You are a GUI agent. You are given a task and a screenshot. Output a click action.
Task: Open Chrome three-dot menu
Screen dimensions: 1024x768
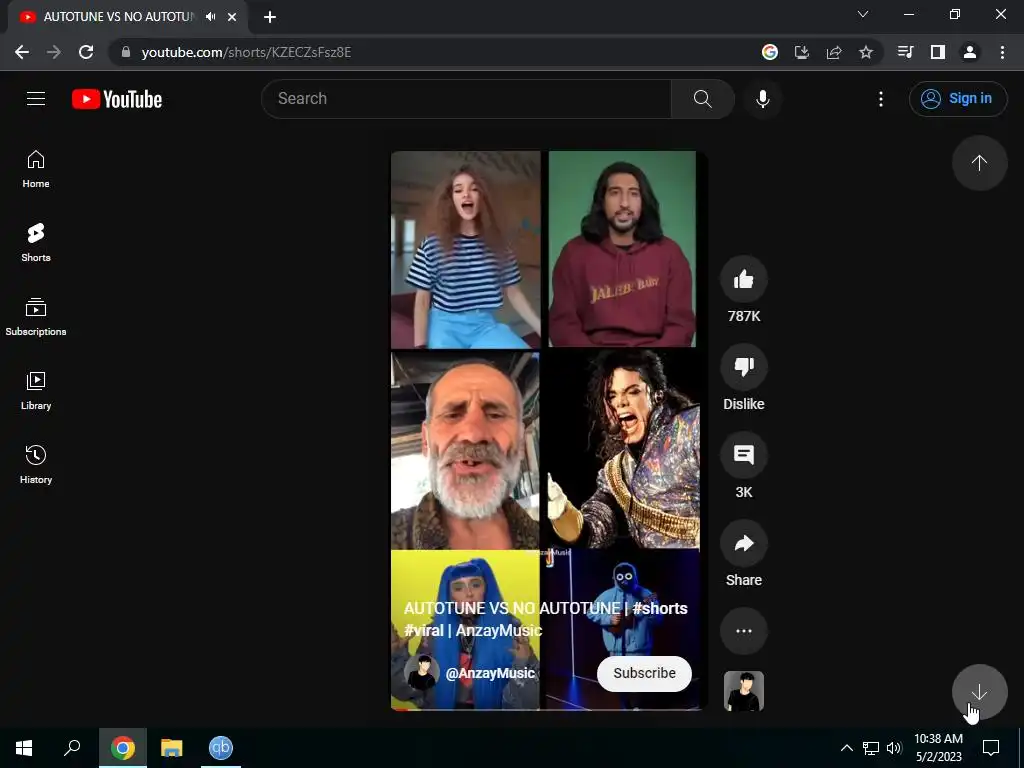(x=1002, y=52)
